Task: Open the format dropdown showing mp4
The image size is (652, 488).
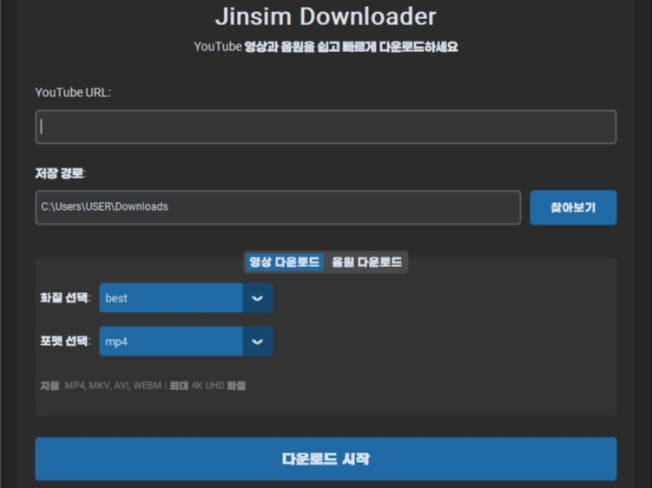Action: tap(171, 341)
